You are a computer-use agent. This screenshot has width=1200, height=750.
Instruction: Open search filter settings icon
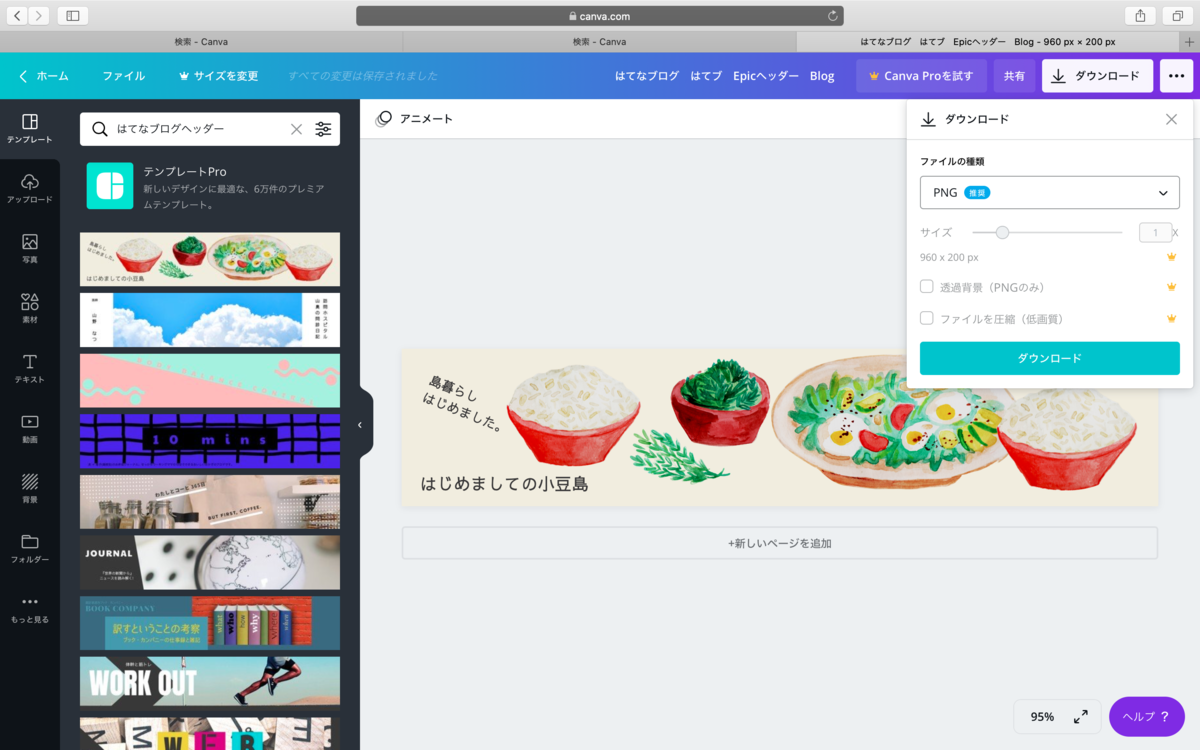pyautogui.click(x=323, y=129)
